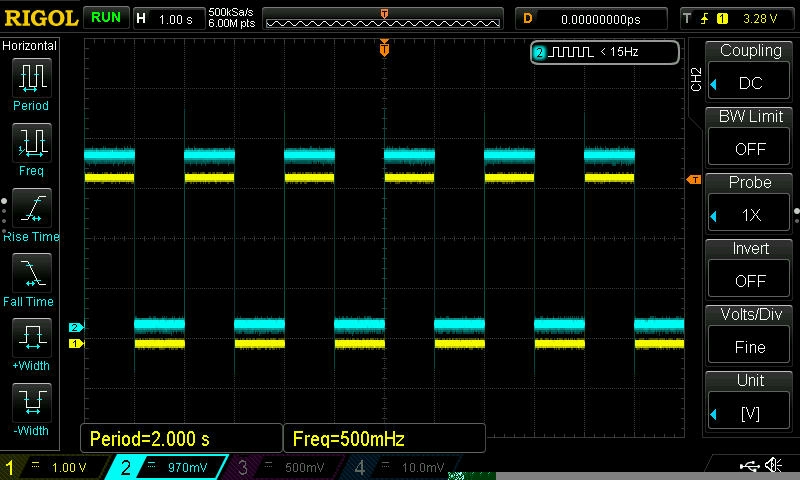This screenshot has width=800, height=480.
Task: Click the USB status icon
Action: 748,466
